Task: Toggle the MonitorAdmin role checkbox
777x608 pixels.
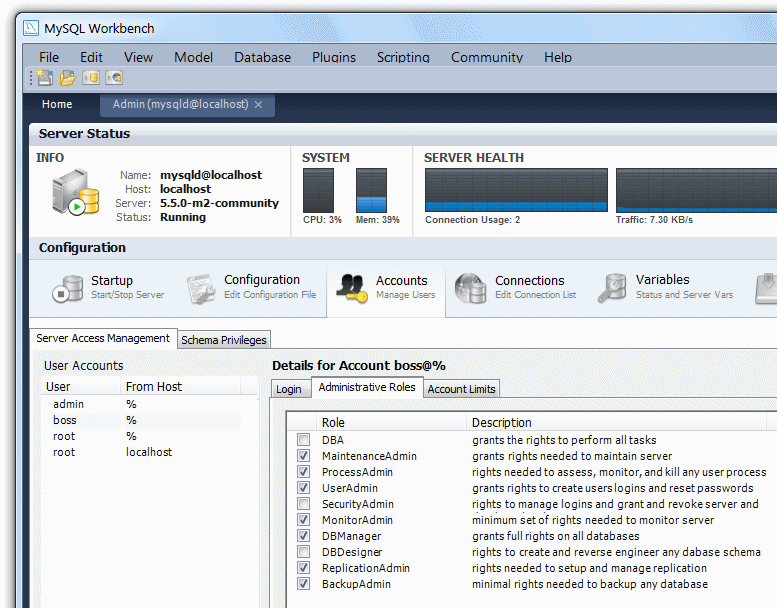Action: (x=303, y=519)
